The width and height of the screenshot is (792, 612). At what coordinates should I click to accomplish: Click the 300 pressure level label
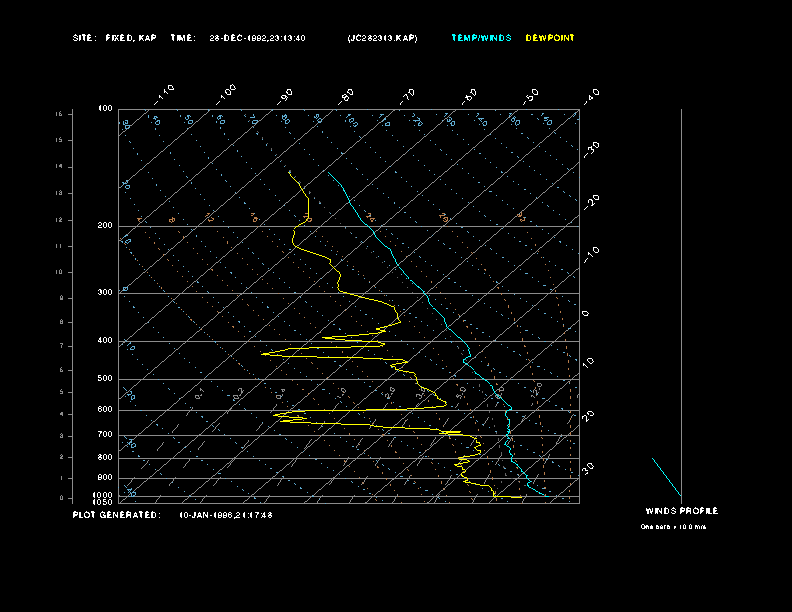[x=105, y=292]
